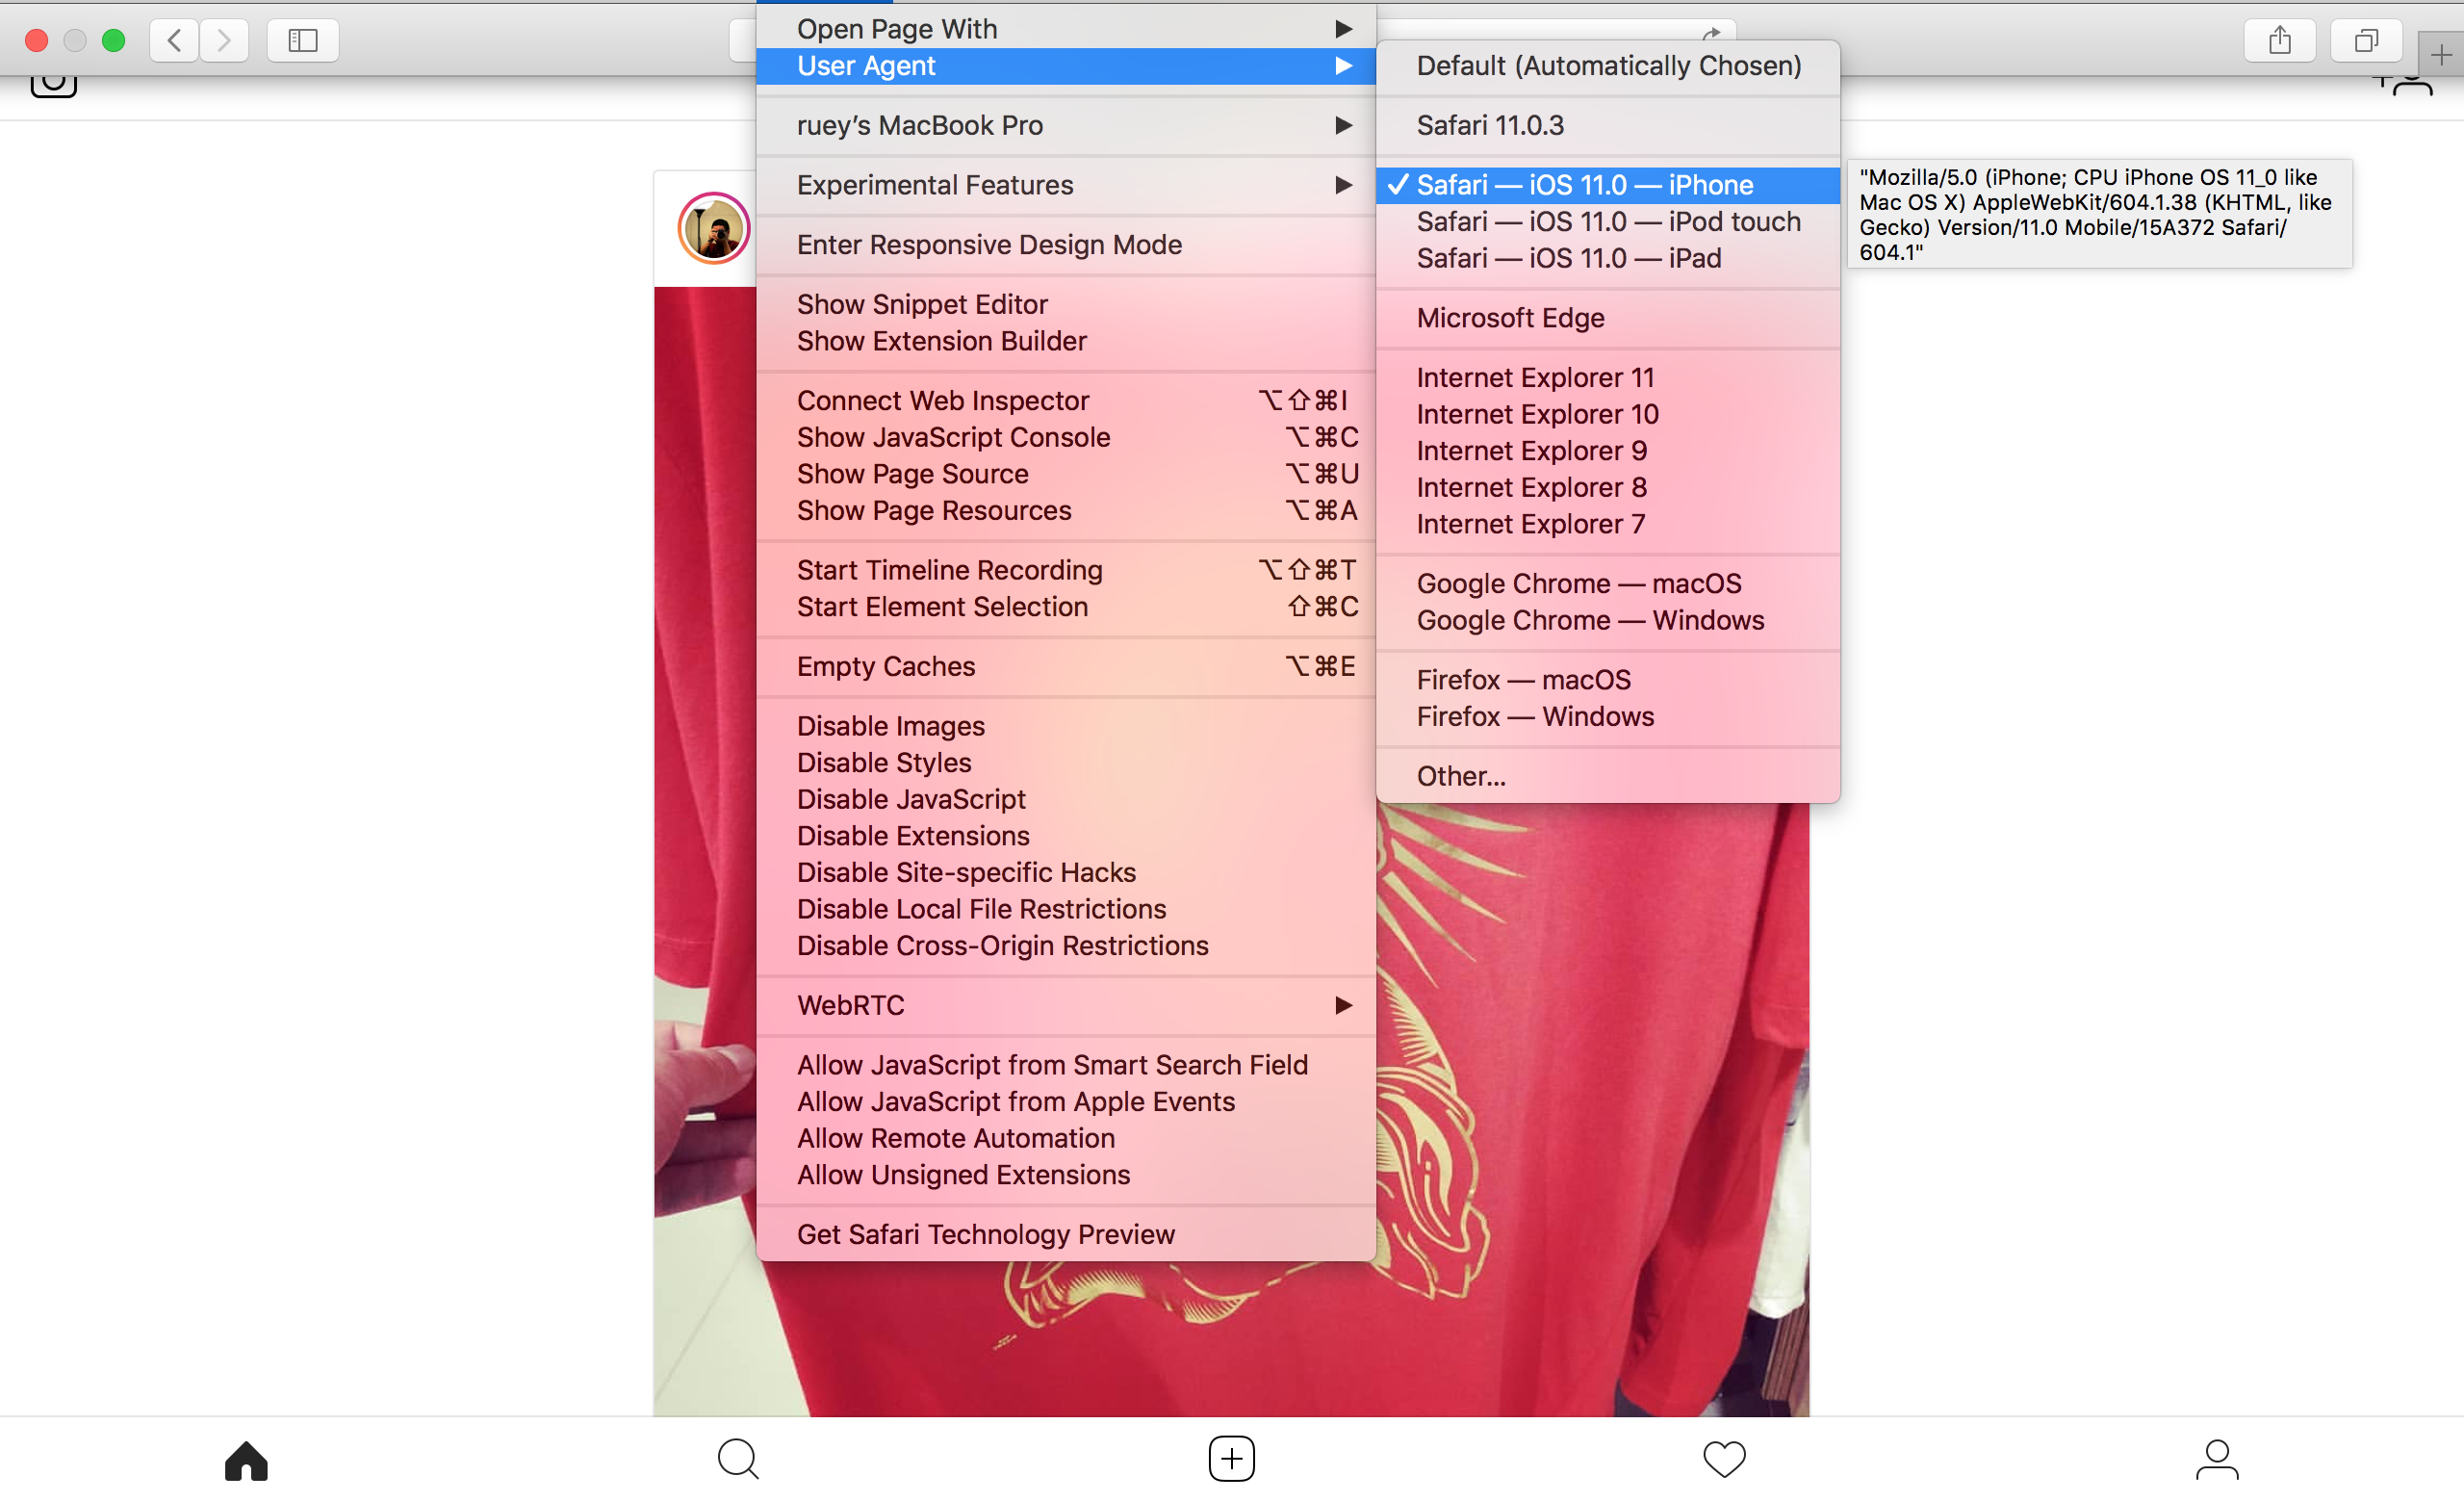Select Internet Explorer 9 user agent
The image size is (2464, 1502).
[x=1607, y=451]
